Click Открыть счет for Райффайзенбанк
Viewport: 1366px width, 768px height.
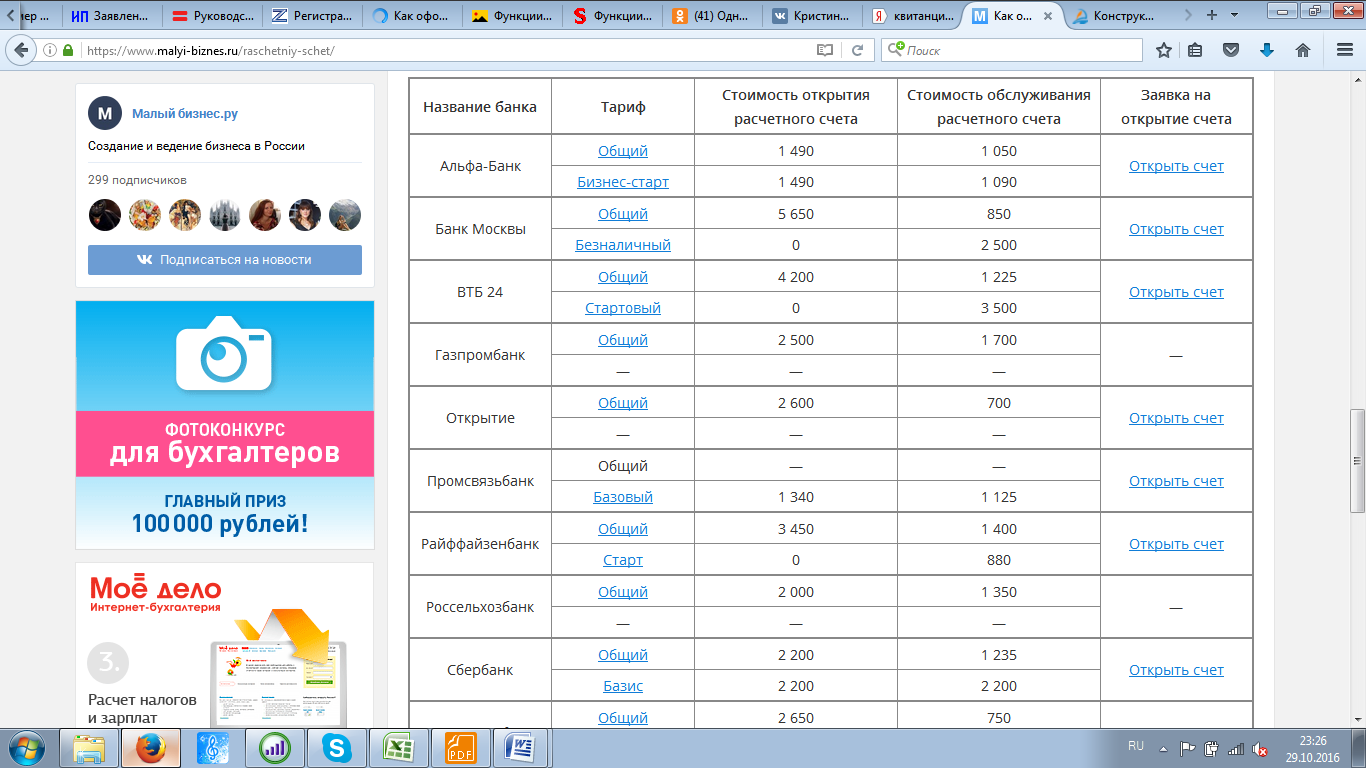[x=1176, y=544]
